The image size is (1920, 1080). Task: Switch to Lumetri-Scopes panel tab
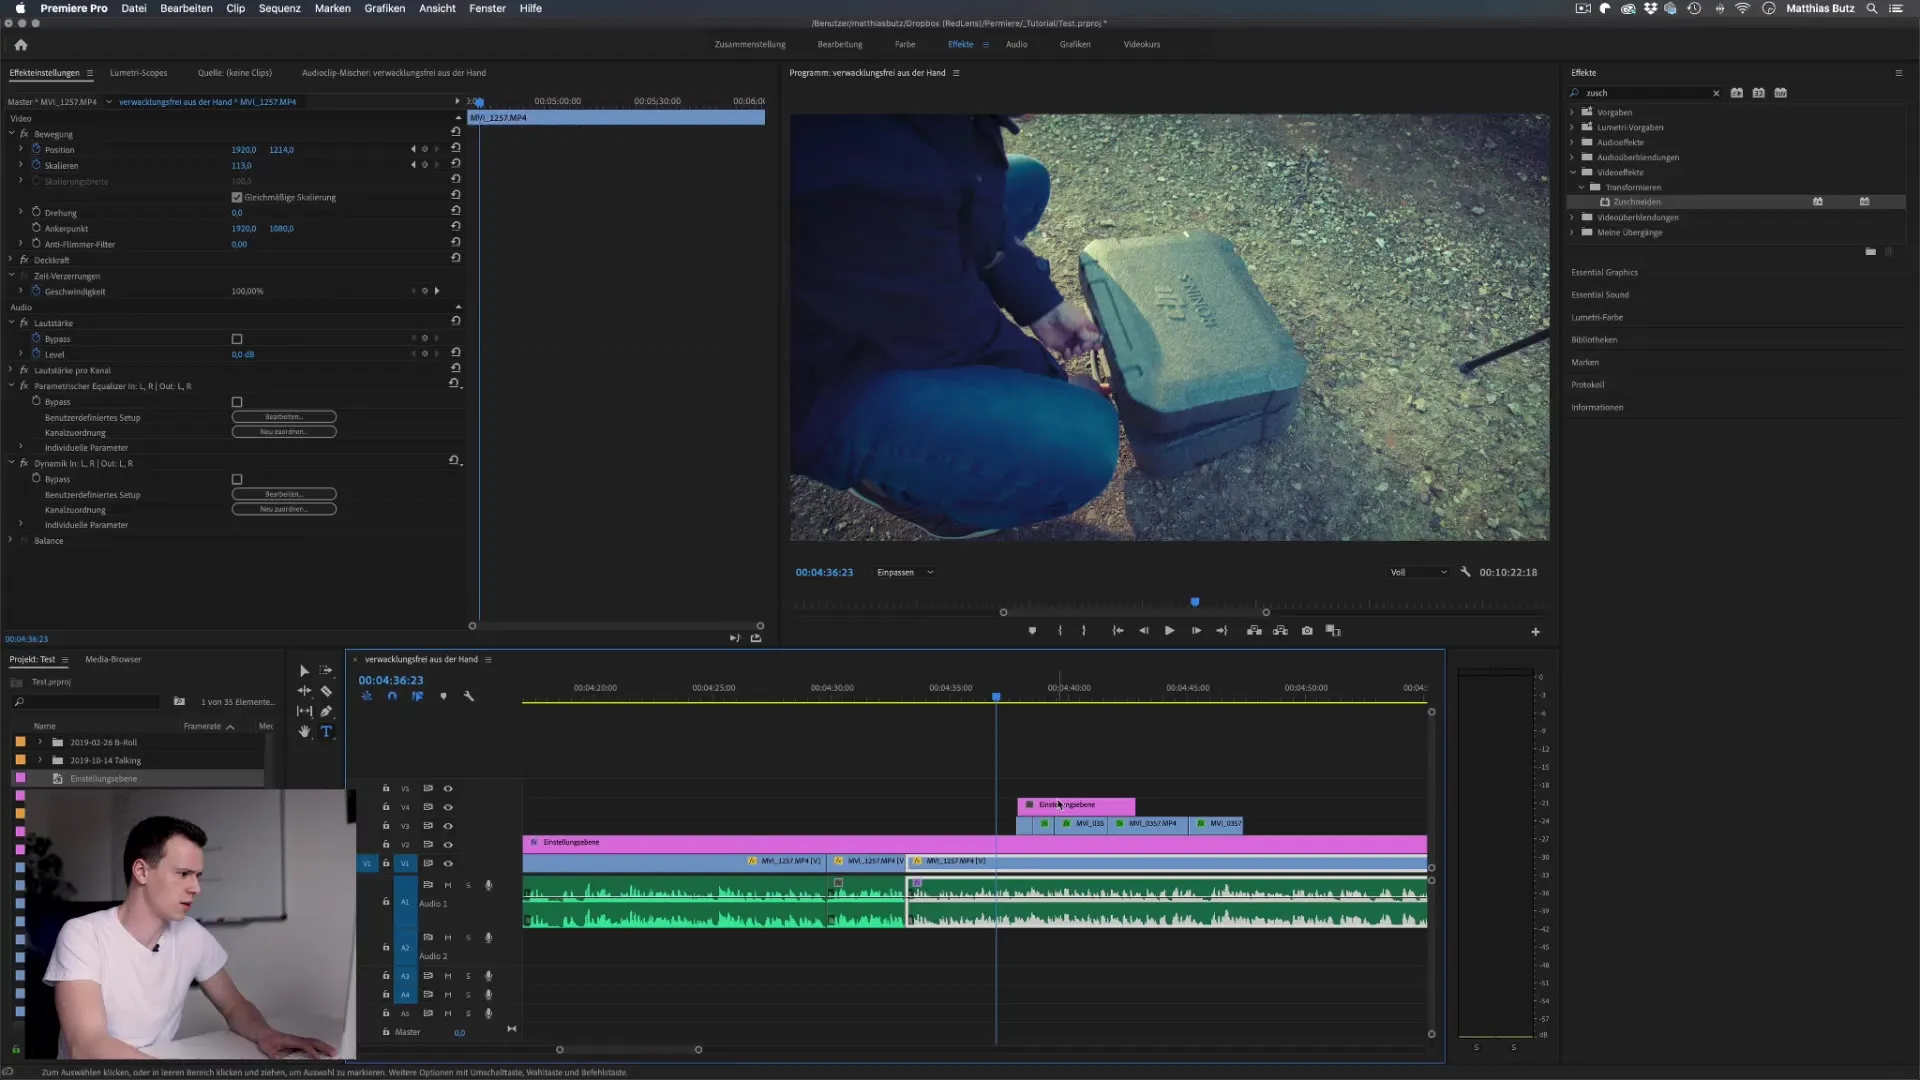(139, 73)
